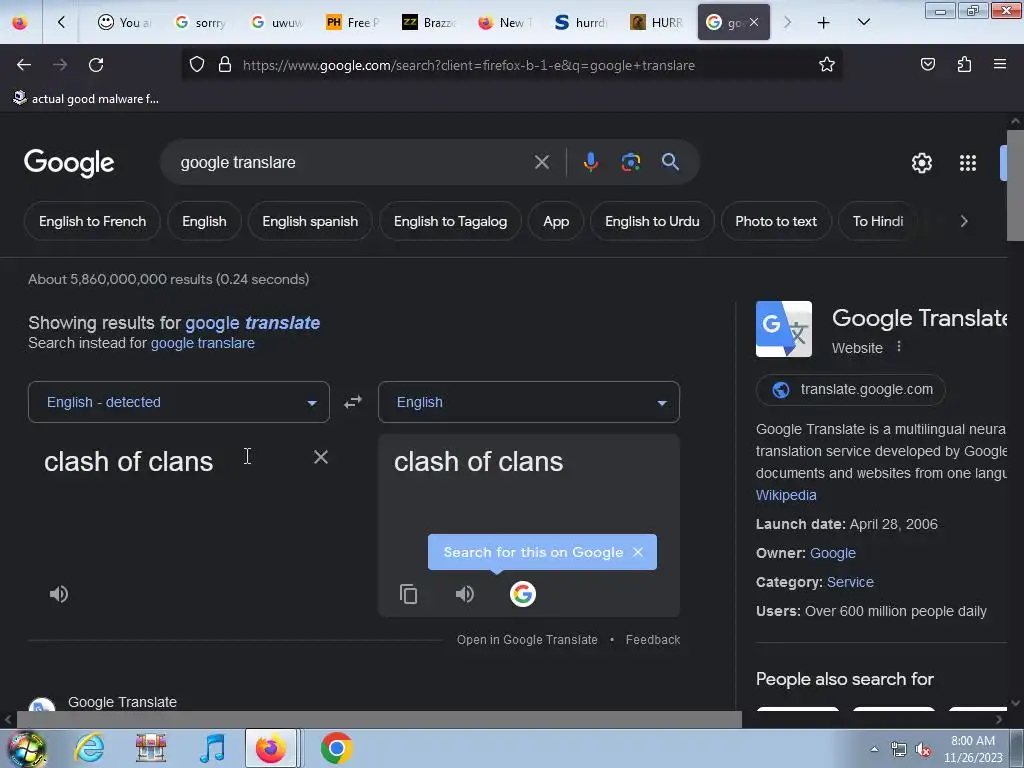Click the Firefox back navigation arrow
This screenshot has width=1024, height=768.
click(24, 65)
